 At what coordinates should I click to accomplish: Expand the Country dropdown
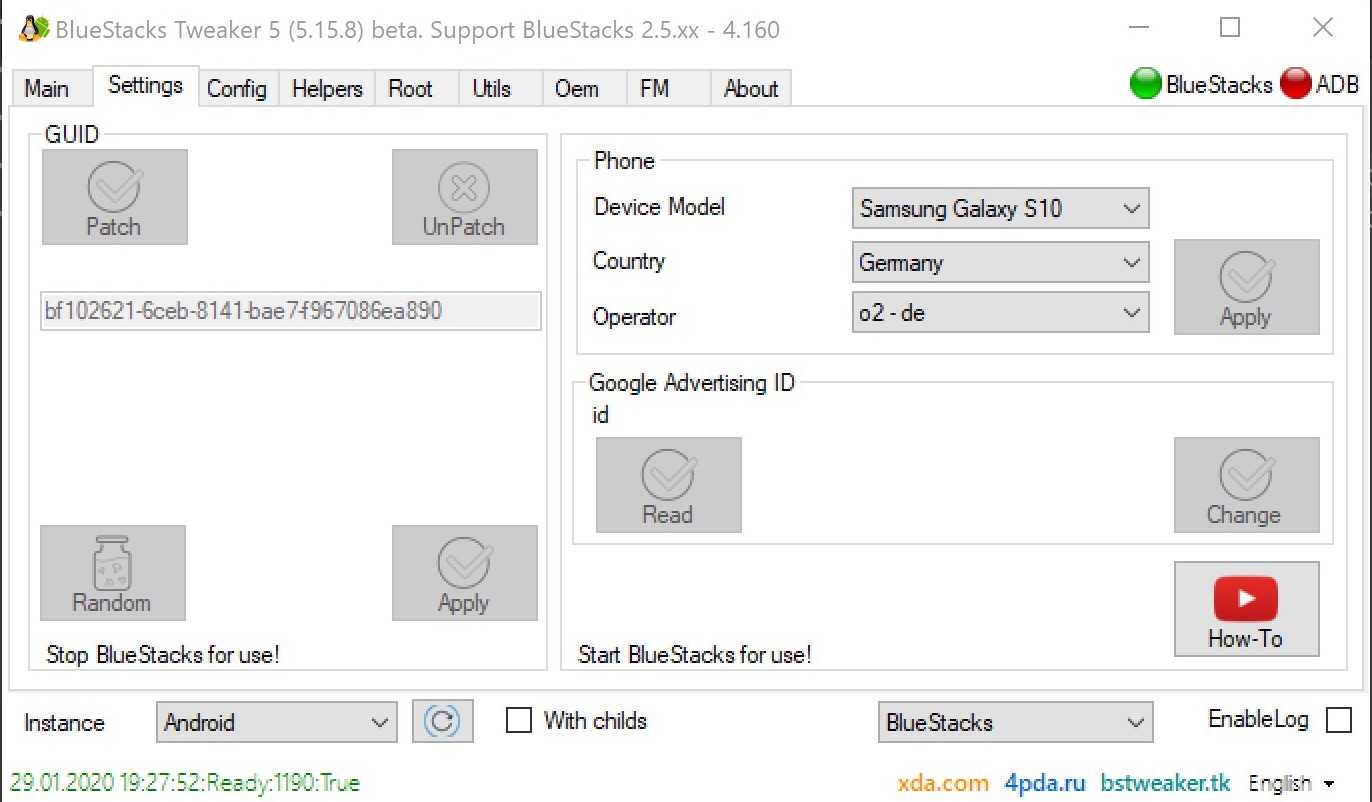1000,263
